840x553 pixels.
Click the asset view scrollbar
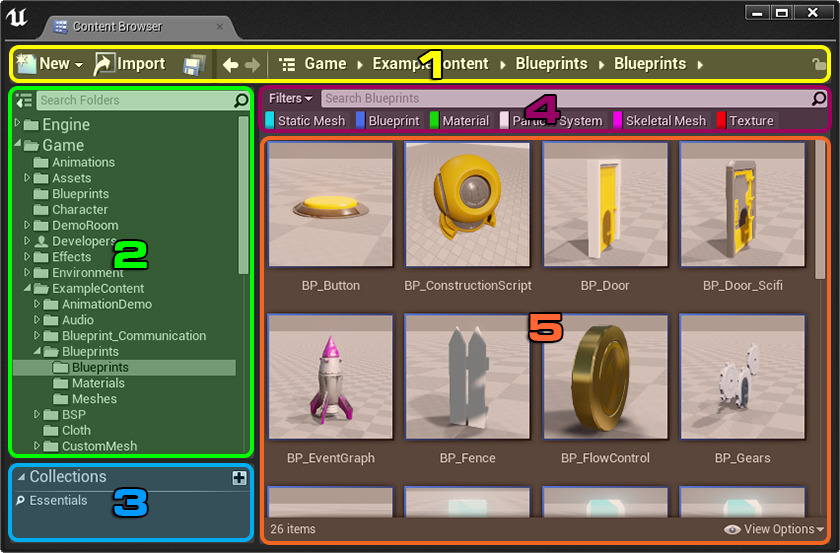tap(820, 210)
